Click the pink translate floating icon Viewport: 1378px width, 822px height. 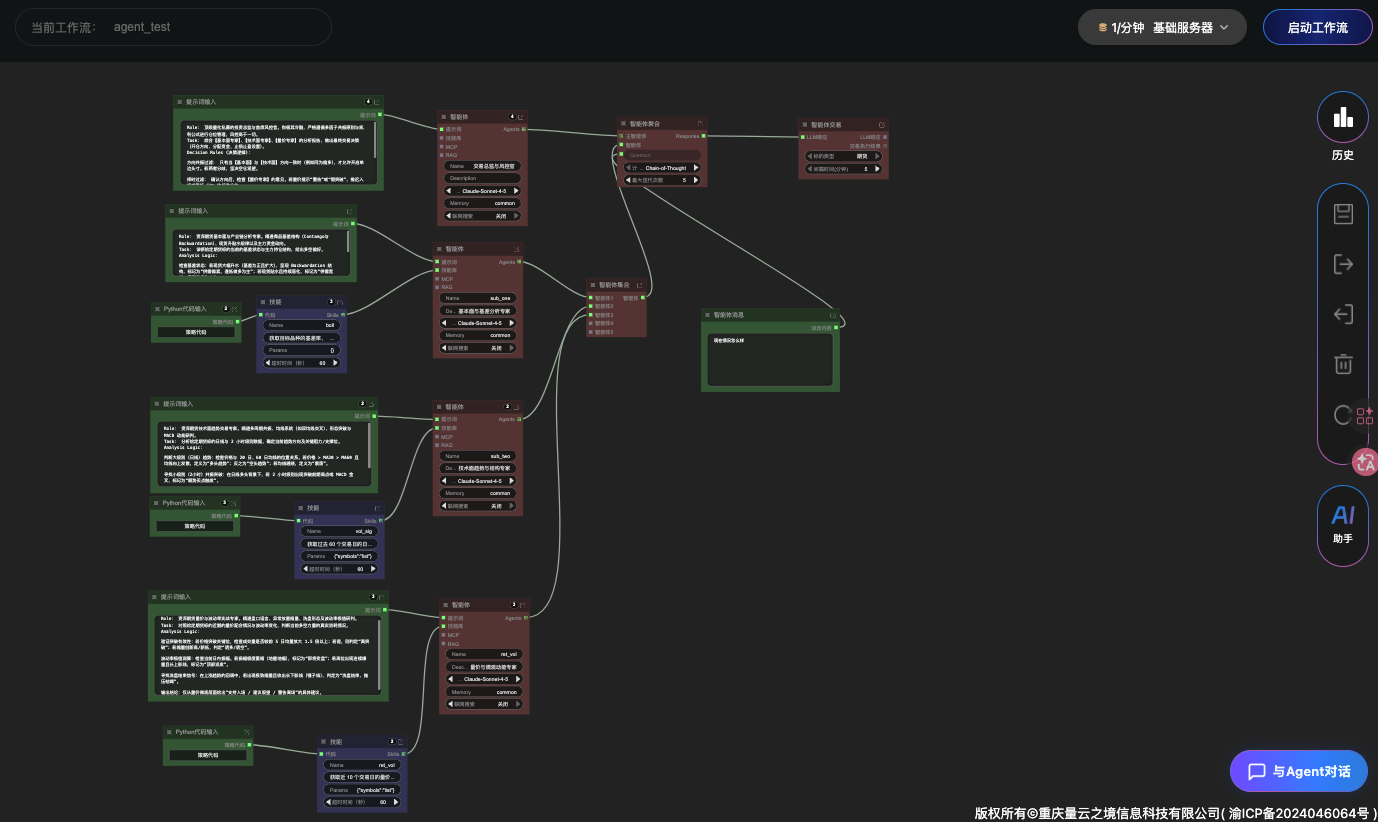click(x=1364, y=461)
